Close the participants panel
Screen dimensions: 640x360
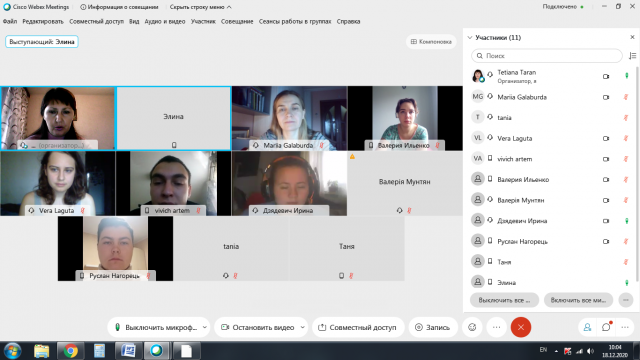coord(632,37)
